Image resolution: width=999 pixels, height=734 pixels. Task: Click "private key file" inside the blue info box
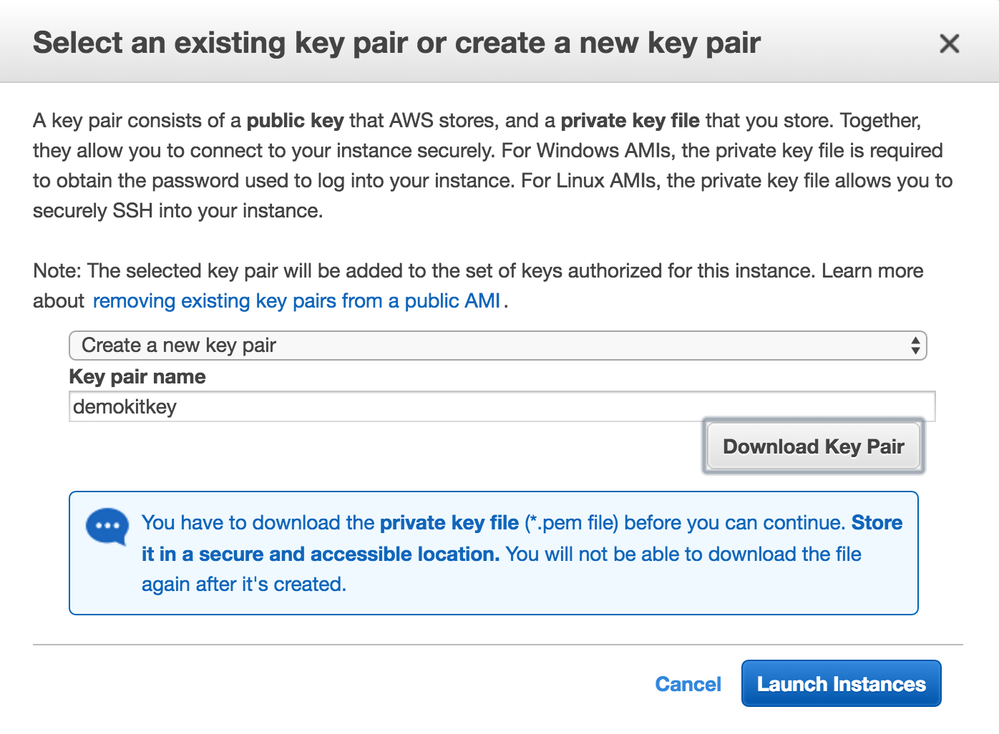coord(449,523)
